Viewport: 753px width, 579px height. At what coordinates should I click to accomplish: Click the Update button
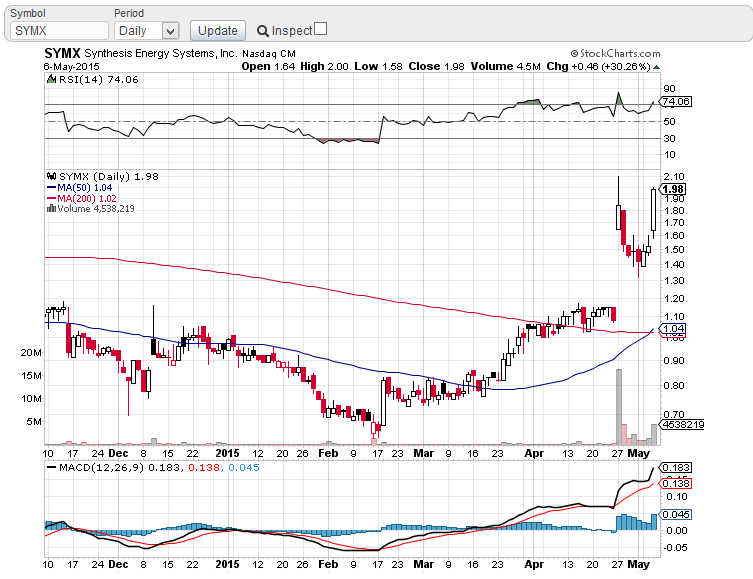[218, 31]
